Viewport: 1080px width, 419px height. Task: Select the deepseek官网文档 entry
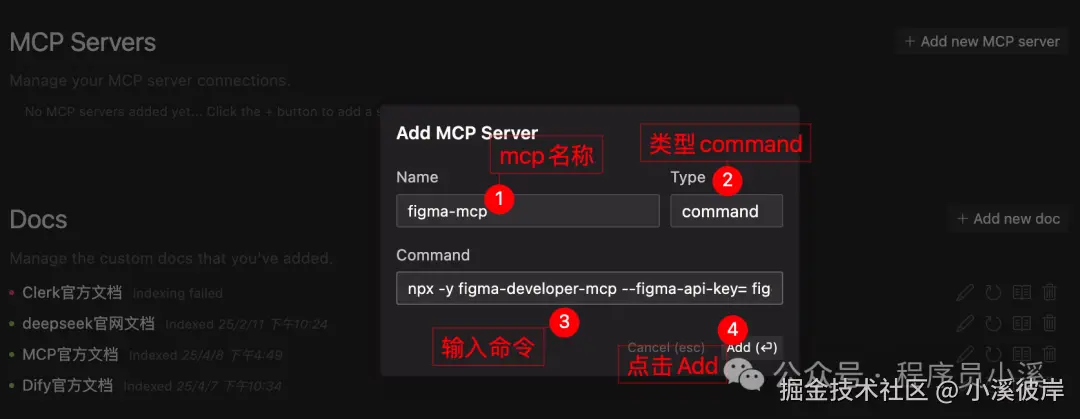point(88,324)
